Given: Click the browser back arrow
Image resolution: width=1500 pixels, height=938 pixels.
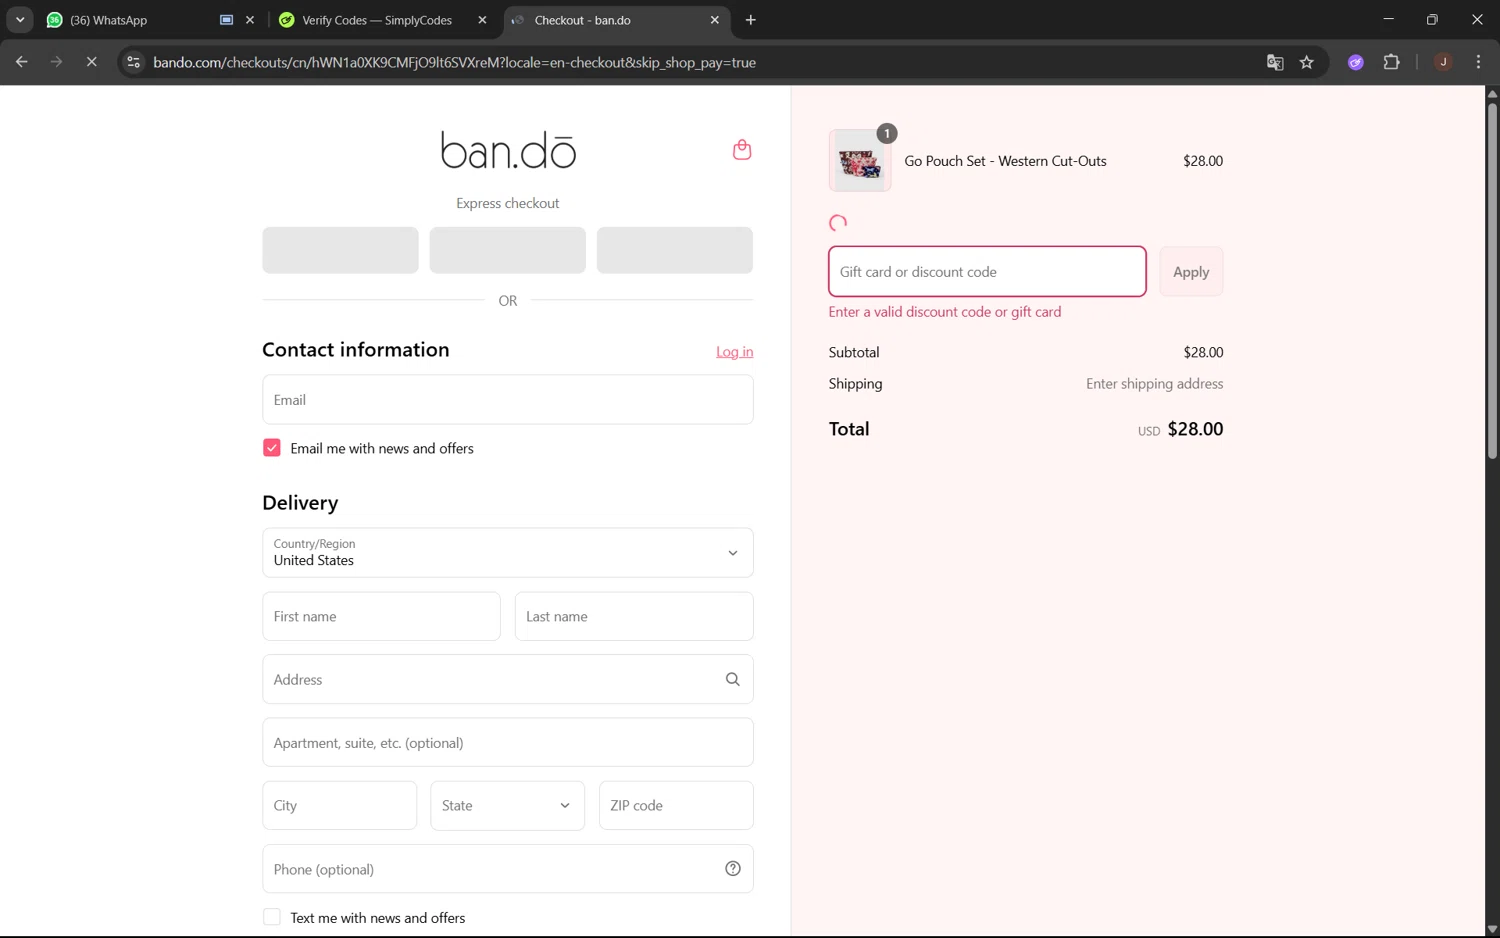Looking at the screenshot, I should coord(22,62).
